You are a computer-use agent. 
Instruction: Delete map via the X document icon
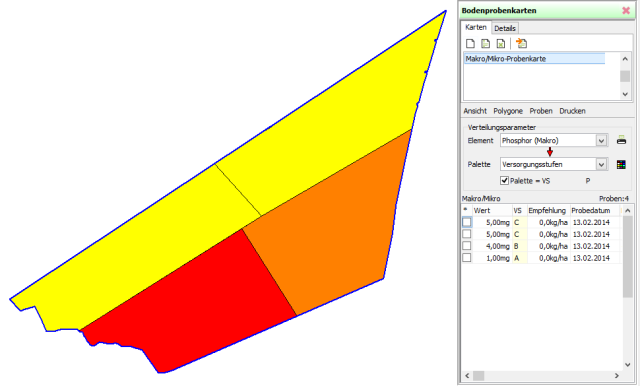(500, 43)
